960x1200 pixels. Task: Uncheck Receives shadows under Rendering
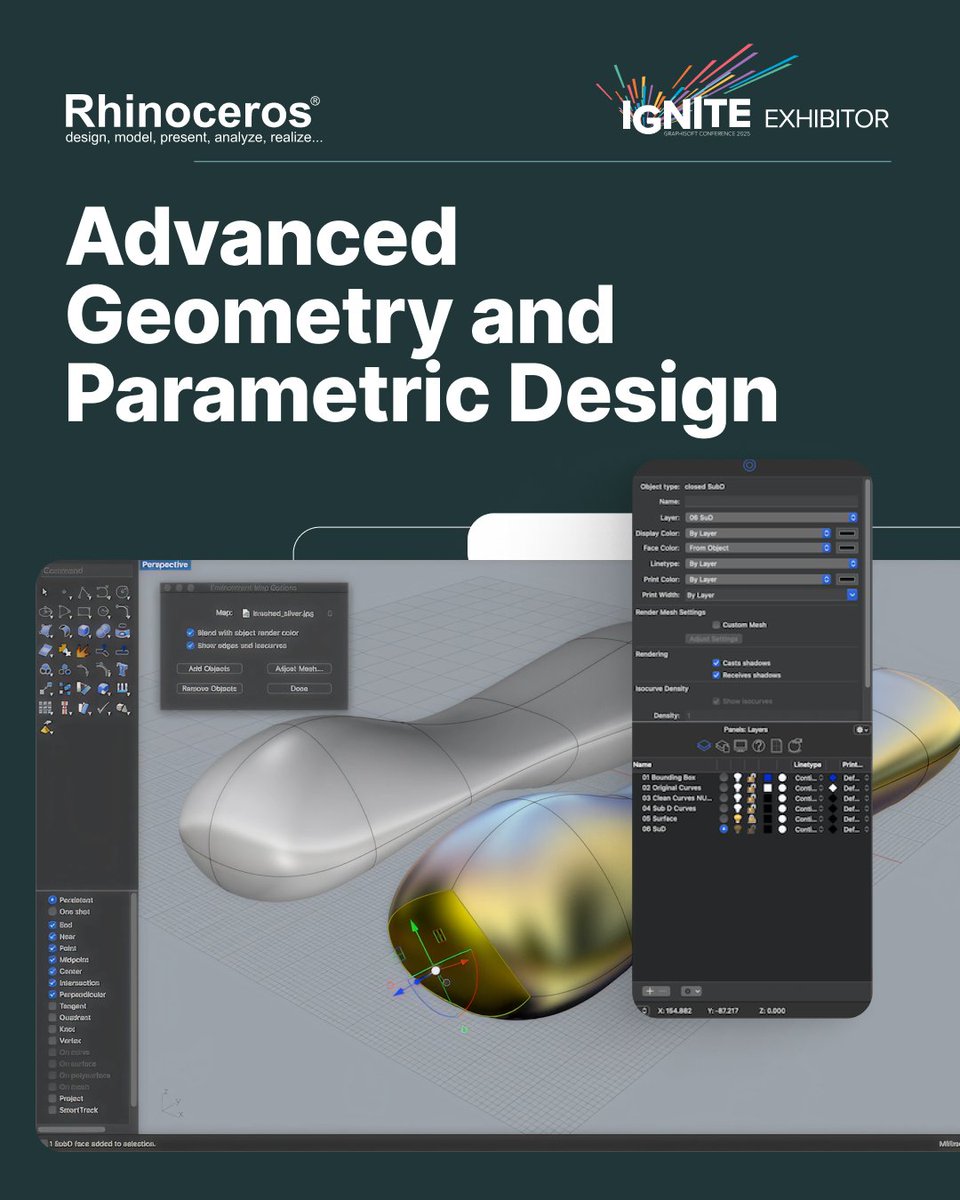point(716,675)
